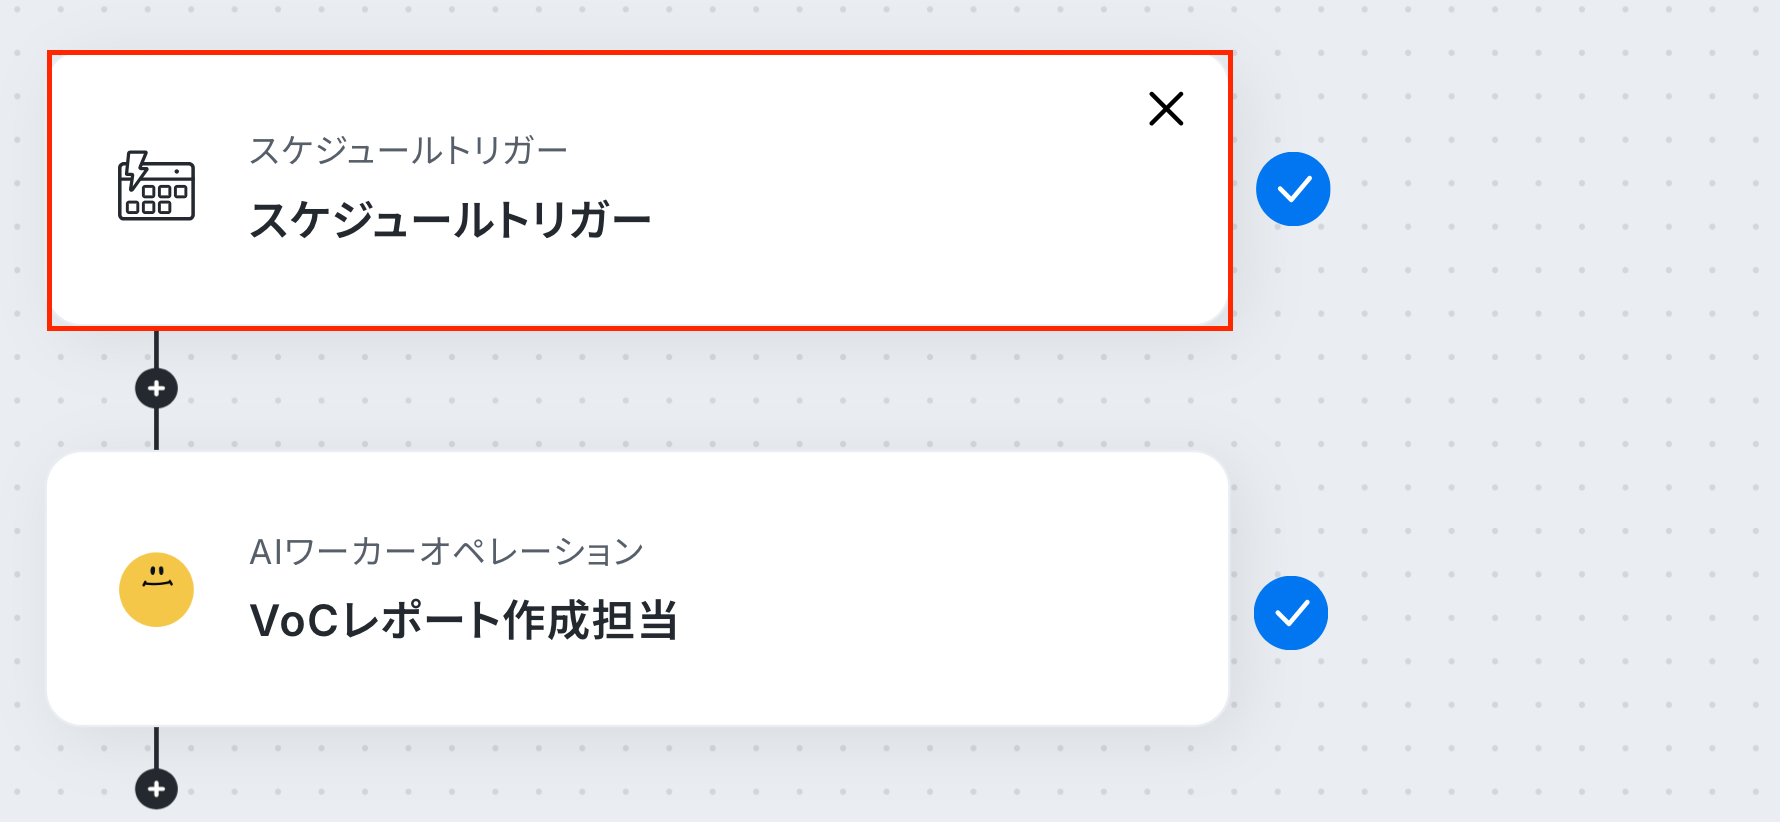
Task: Click トリガー in the bold trigger title
Action: (x=574, y=220)
